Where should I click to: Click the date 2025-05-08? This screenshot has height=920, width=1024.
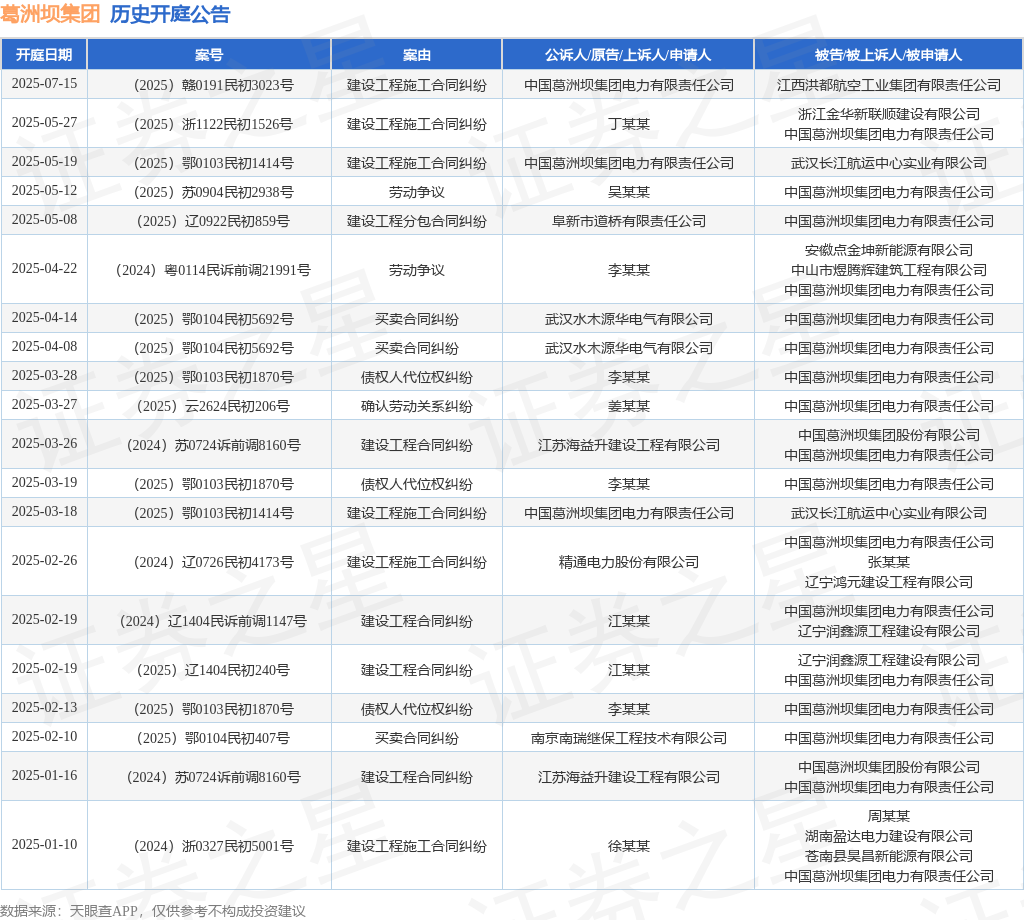coord(44,219)
